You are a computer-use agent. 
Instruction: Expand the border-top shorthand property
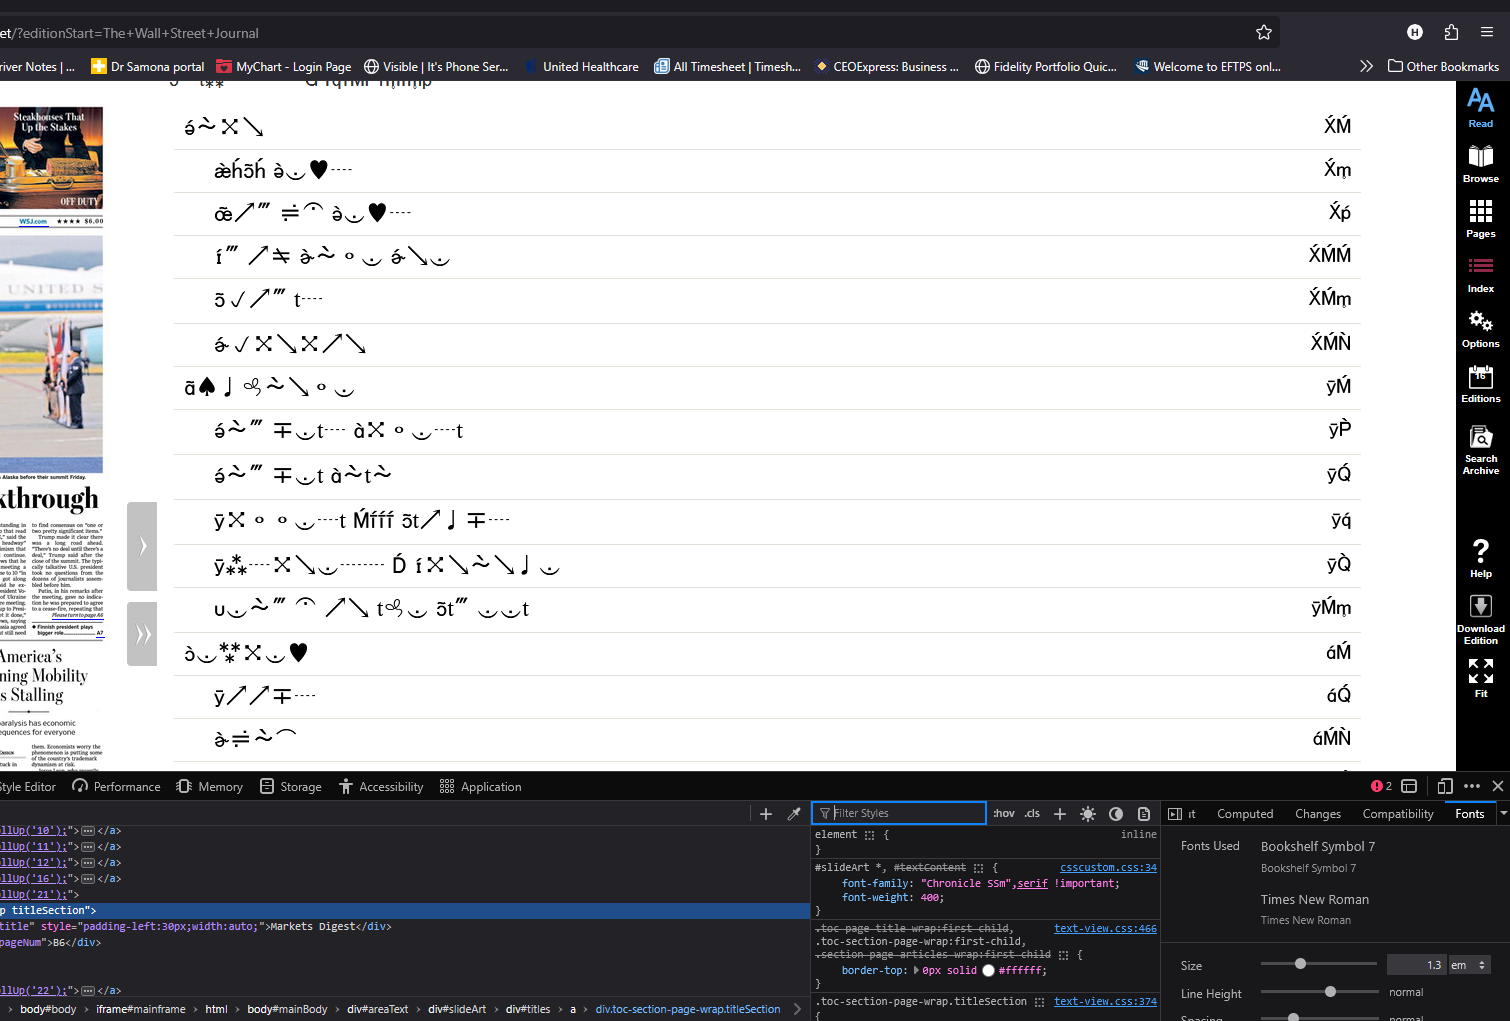[x=917, y=970]
